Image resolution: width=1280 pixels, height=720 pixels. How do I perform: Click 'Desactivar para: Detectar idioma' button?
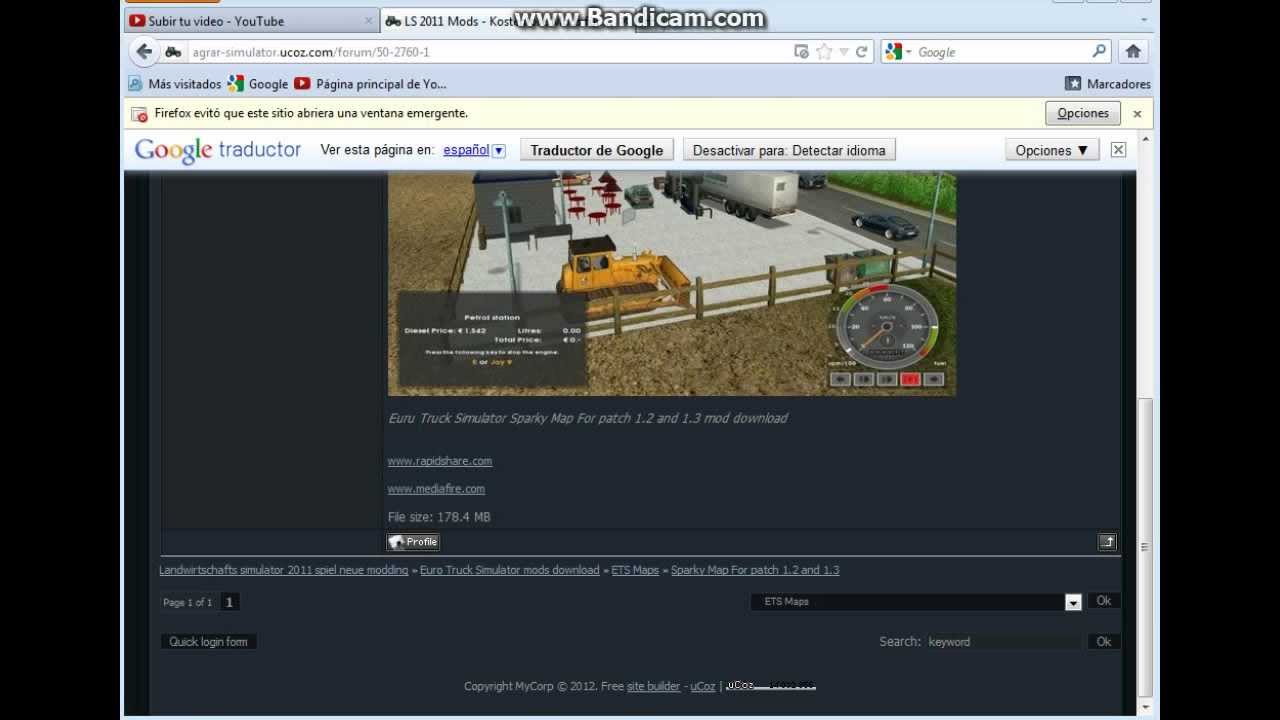click(x=789, y=150)
